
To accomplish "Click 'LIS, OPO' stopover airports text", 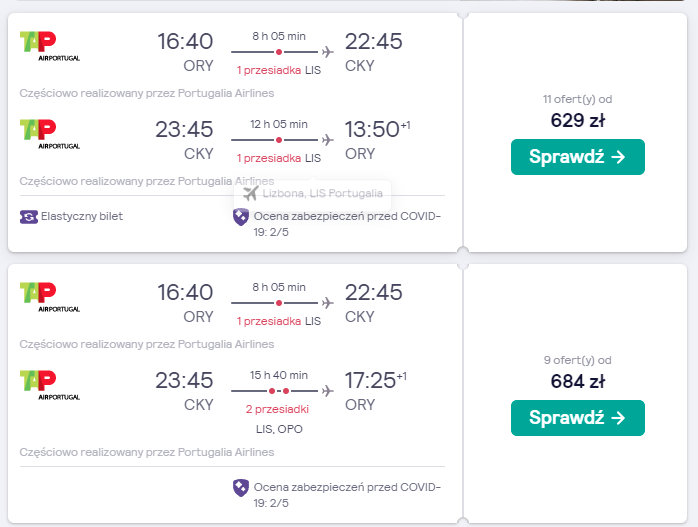I will tap(279, 429).
